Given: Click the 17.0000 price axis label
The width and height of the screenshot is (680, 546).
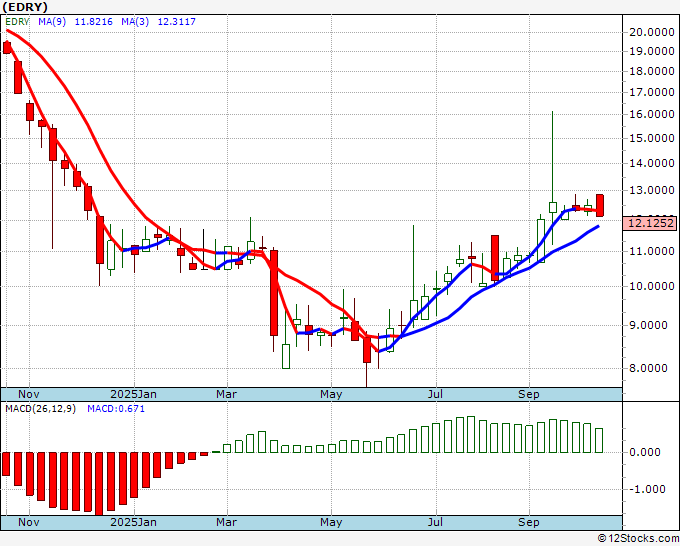Looking at the screenshot, I should [651, 92].
